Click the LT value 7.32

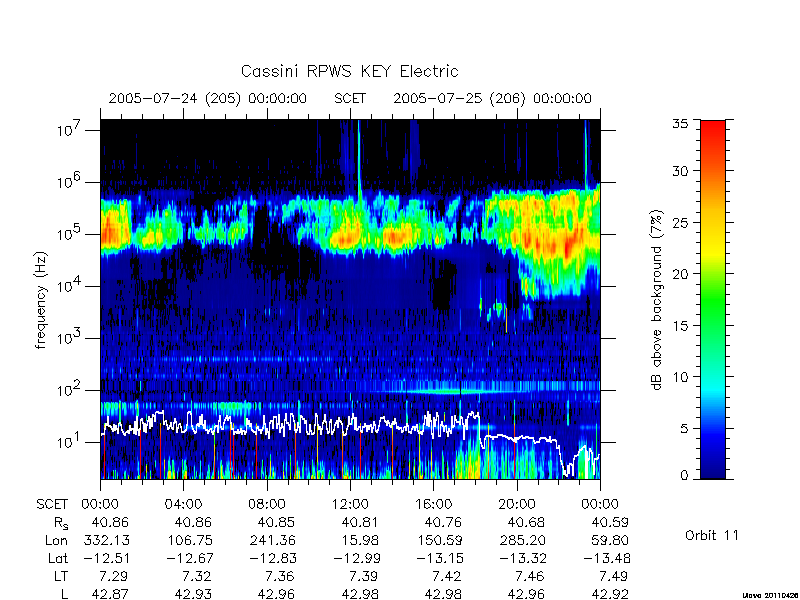197,577
